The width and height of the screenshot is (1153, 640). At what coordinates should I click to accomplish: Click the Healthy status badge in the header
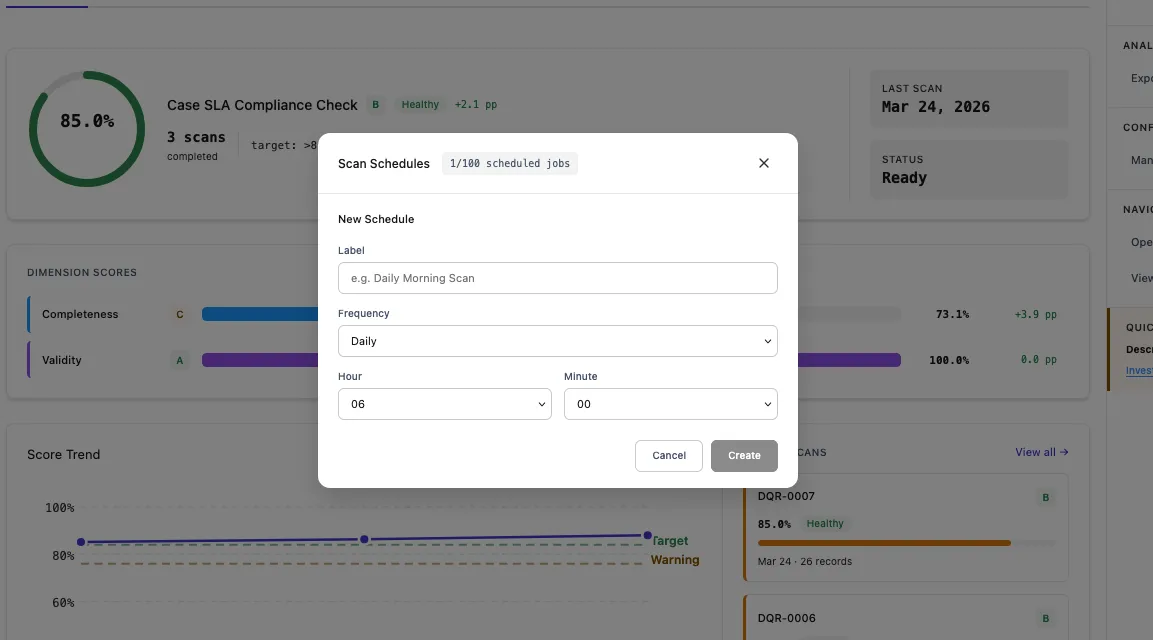pos(420,104)
